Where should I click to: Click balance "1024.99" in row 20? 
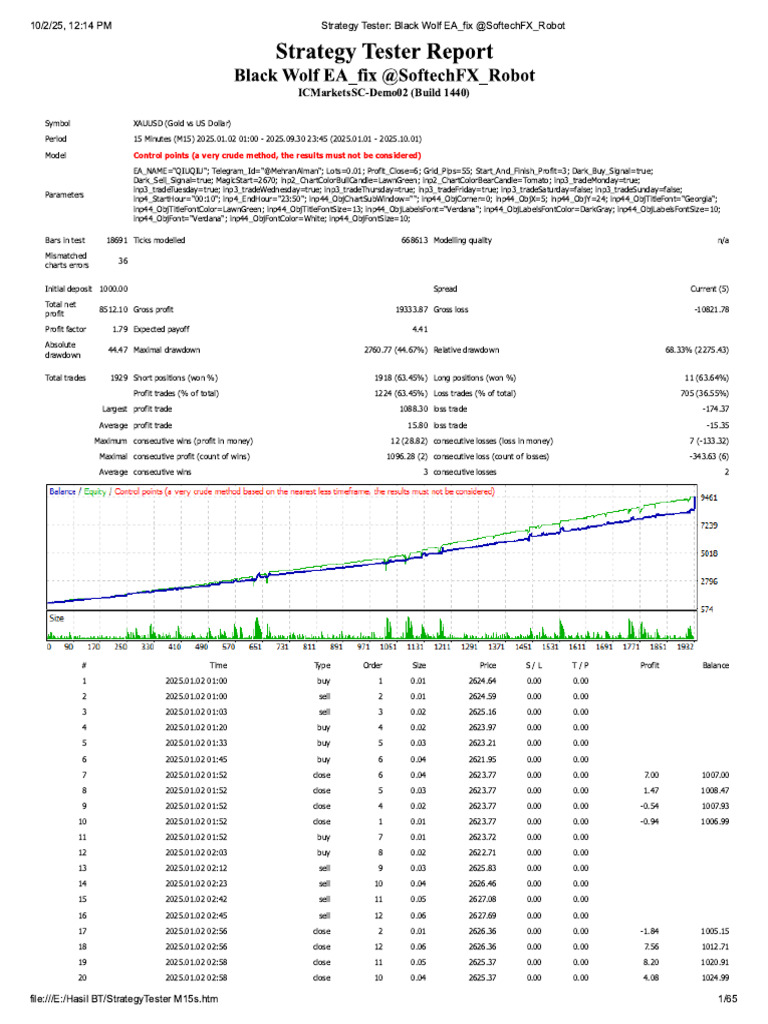click(x=715, y=978)
